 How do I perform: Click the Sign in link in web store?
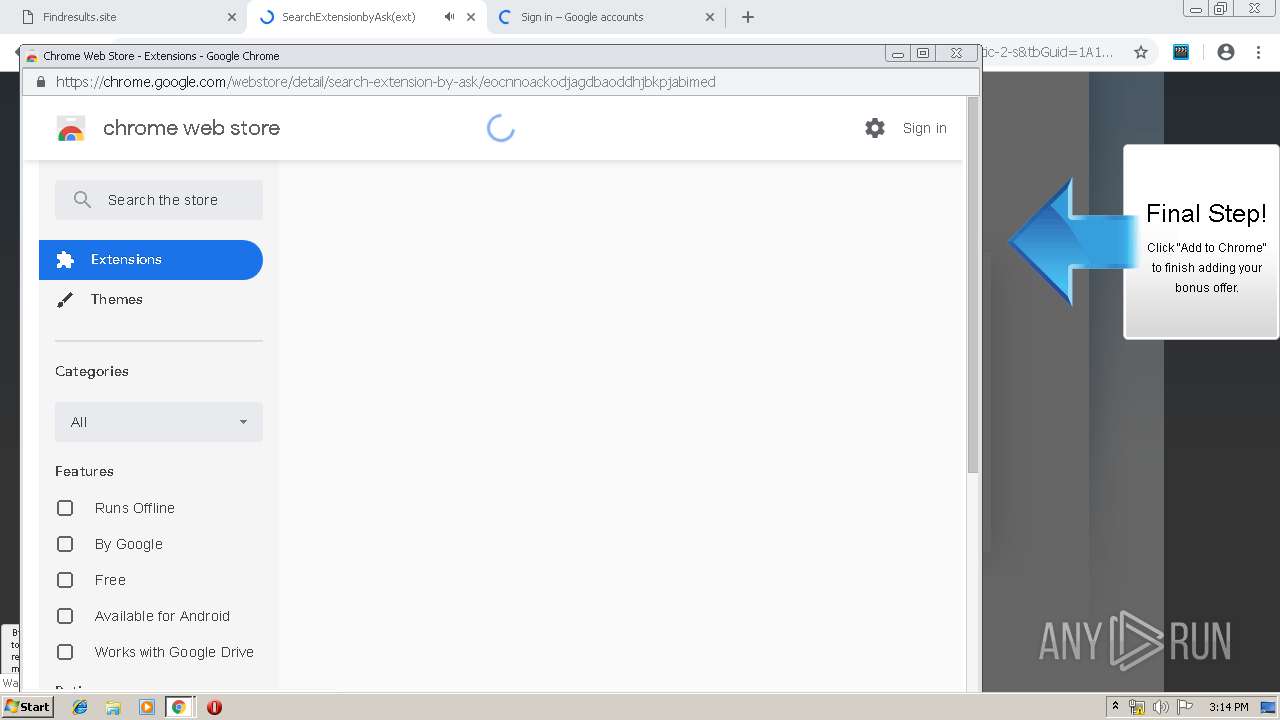tap(925, 128)
